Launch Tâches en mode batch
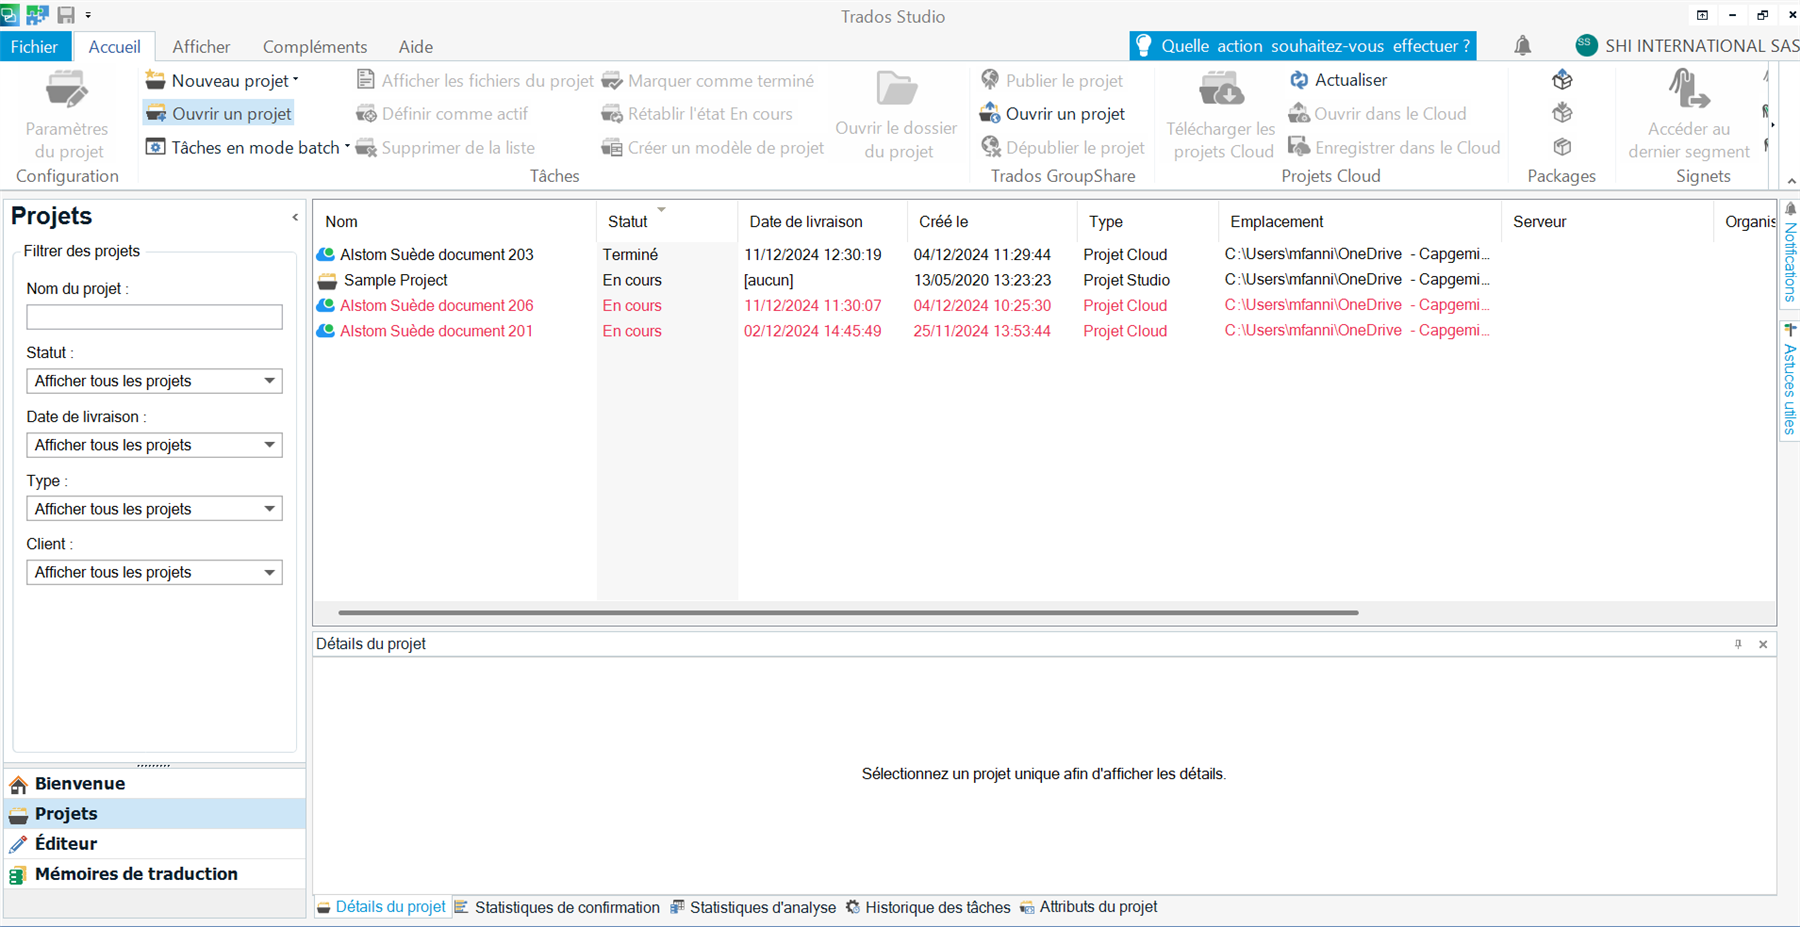 click(x=245, y=147)
